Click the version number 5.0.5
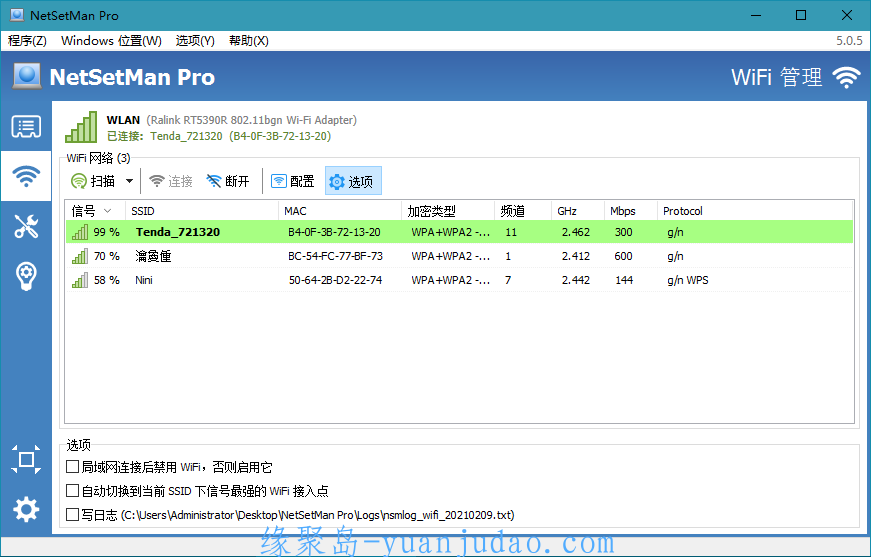 point(849,41)
